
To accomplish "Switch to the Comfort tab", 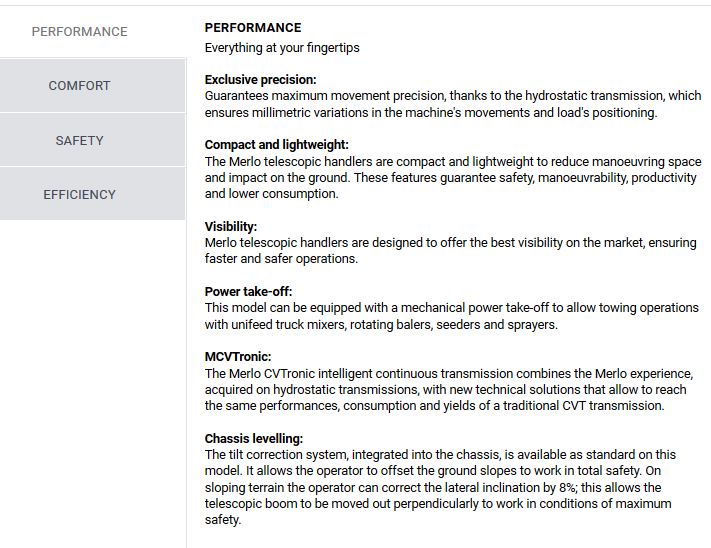I will [80, 86].
